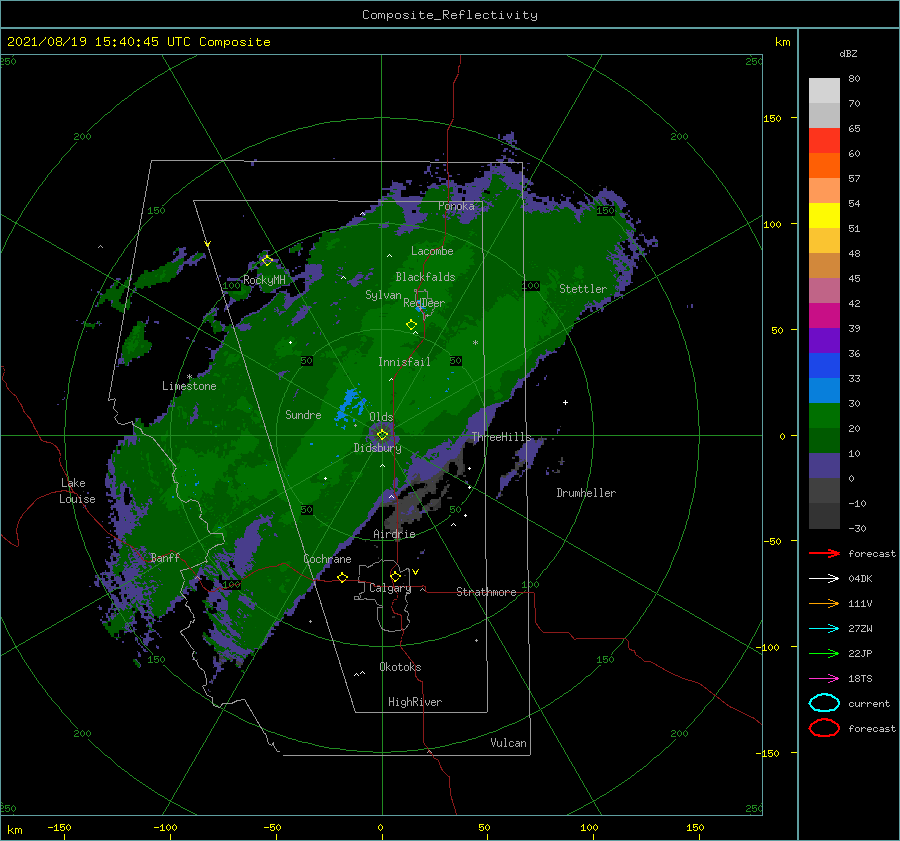Click the Innisfail town label
900x841 pixels.
click(x=404, y=362)
